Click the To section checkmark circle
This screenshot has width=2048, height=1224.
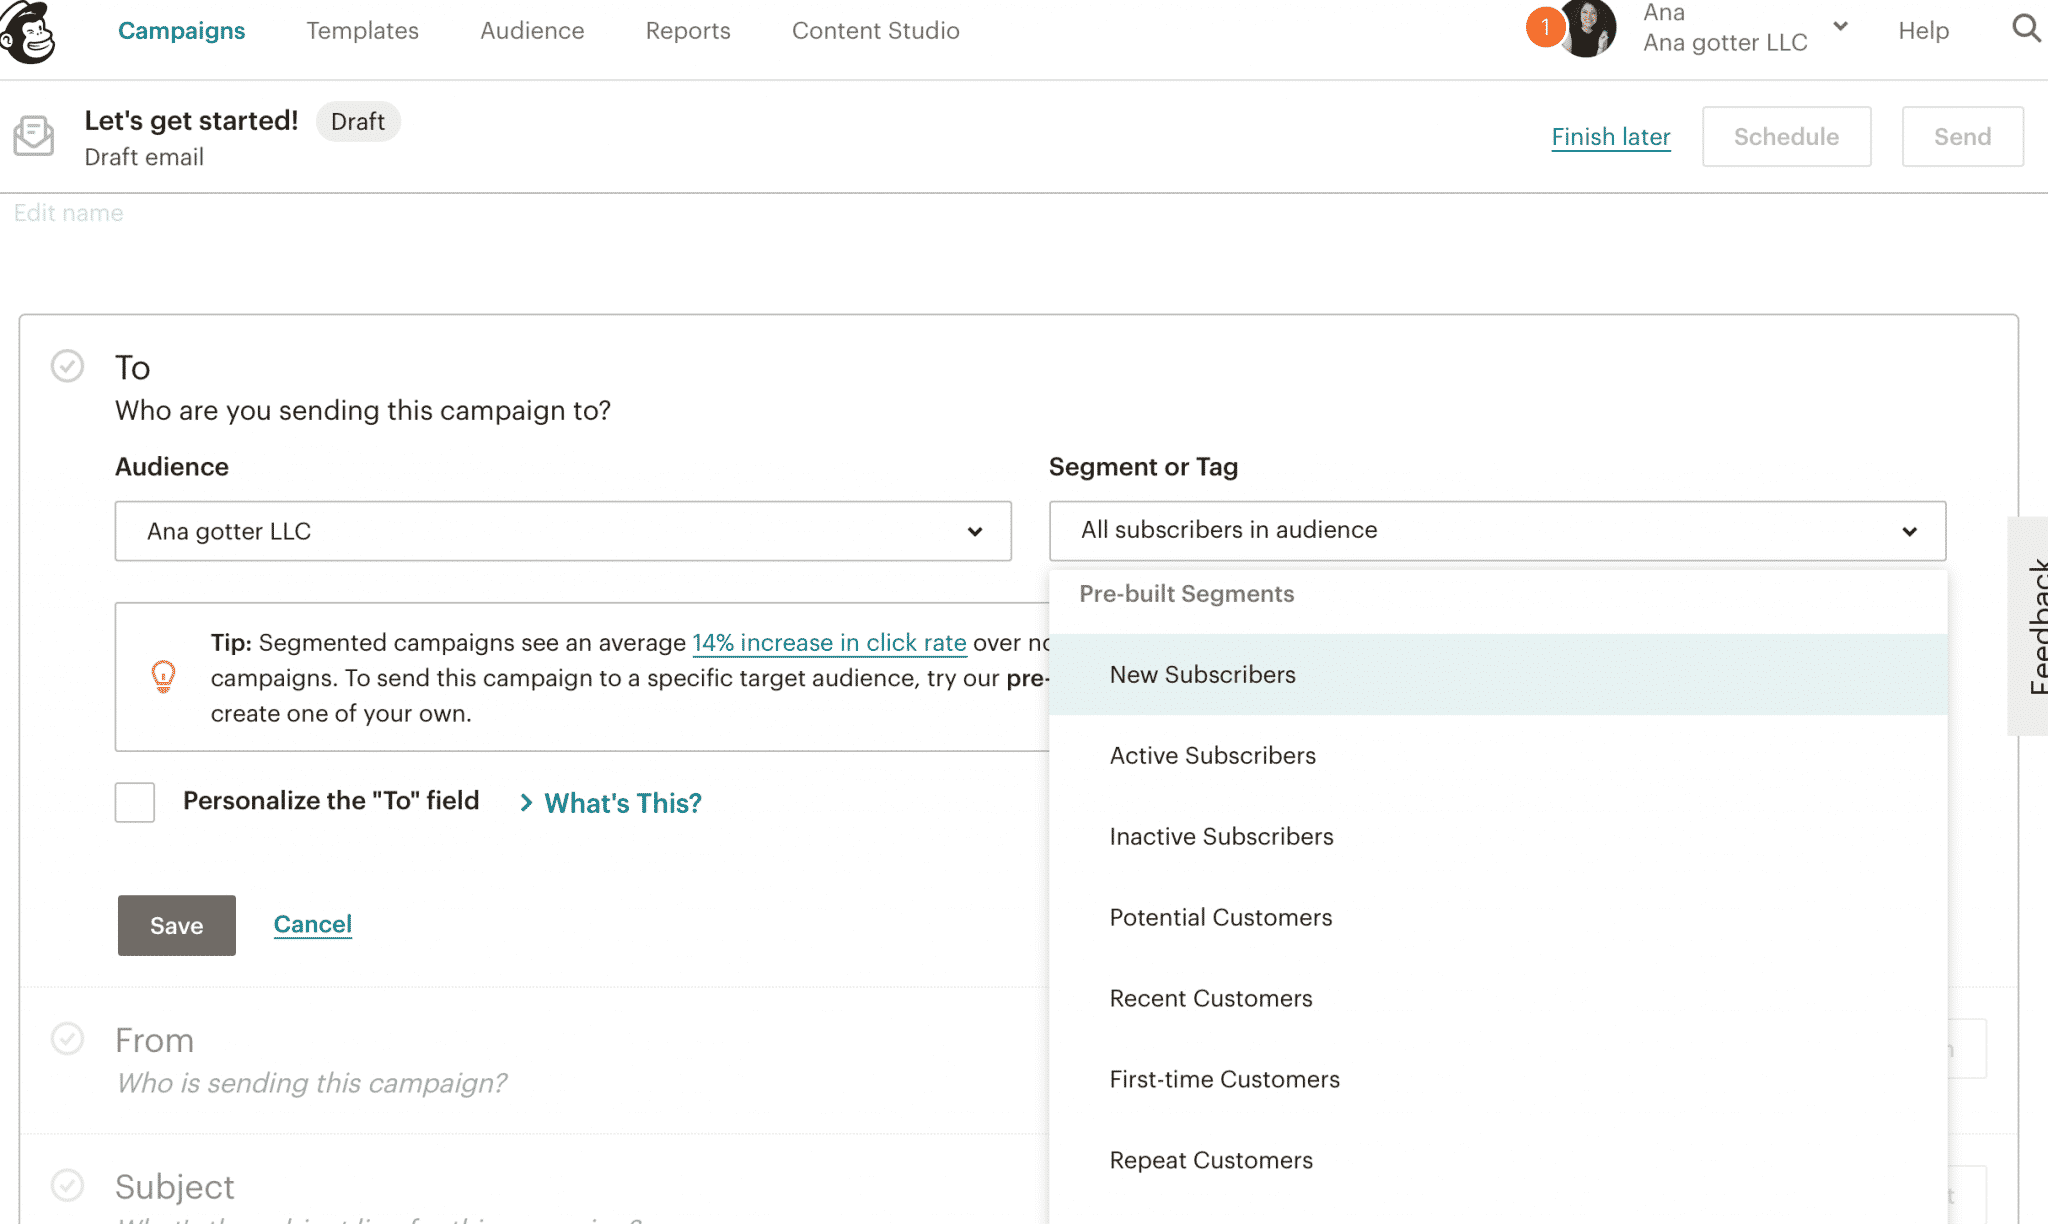coord(67,366)
